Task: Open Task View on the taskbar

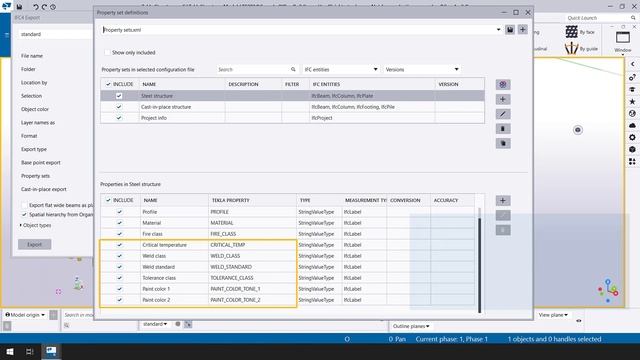Action: [x=30, y=351]
